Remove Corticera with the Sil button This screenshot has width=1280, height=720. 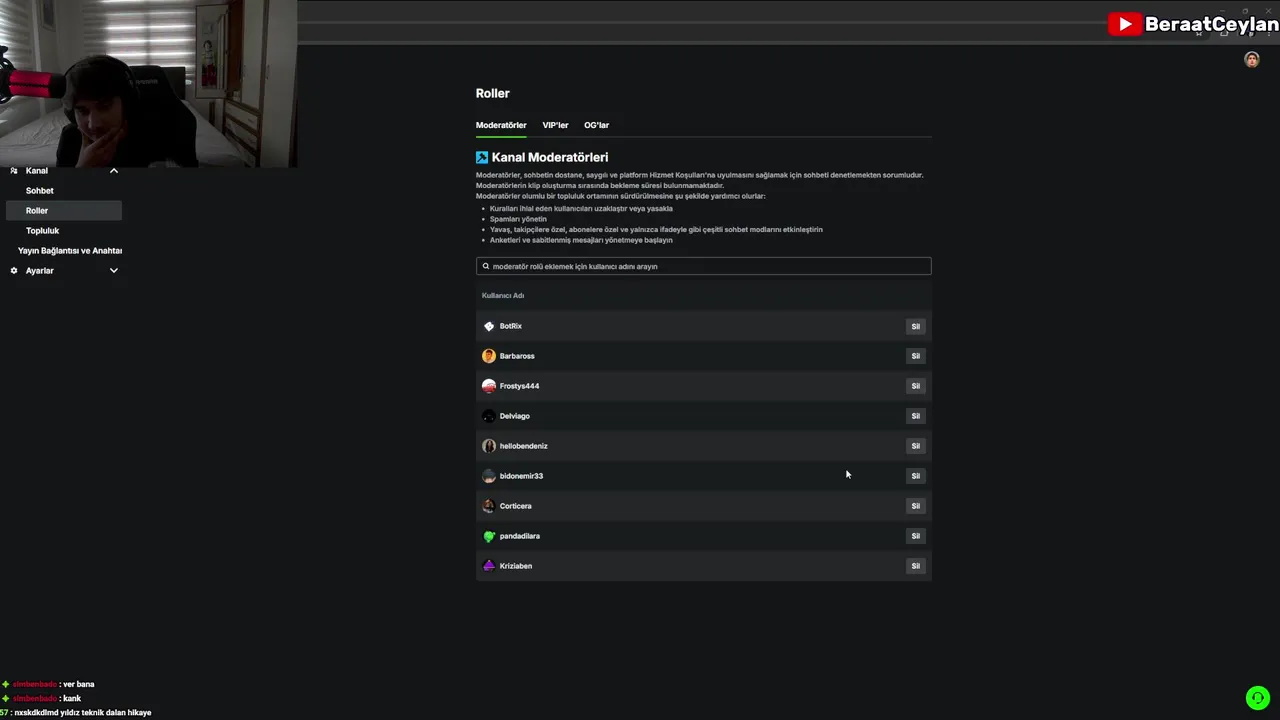click(x=915, y=506)
